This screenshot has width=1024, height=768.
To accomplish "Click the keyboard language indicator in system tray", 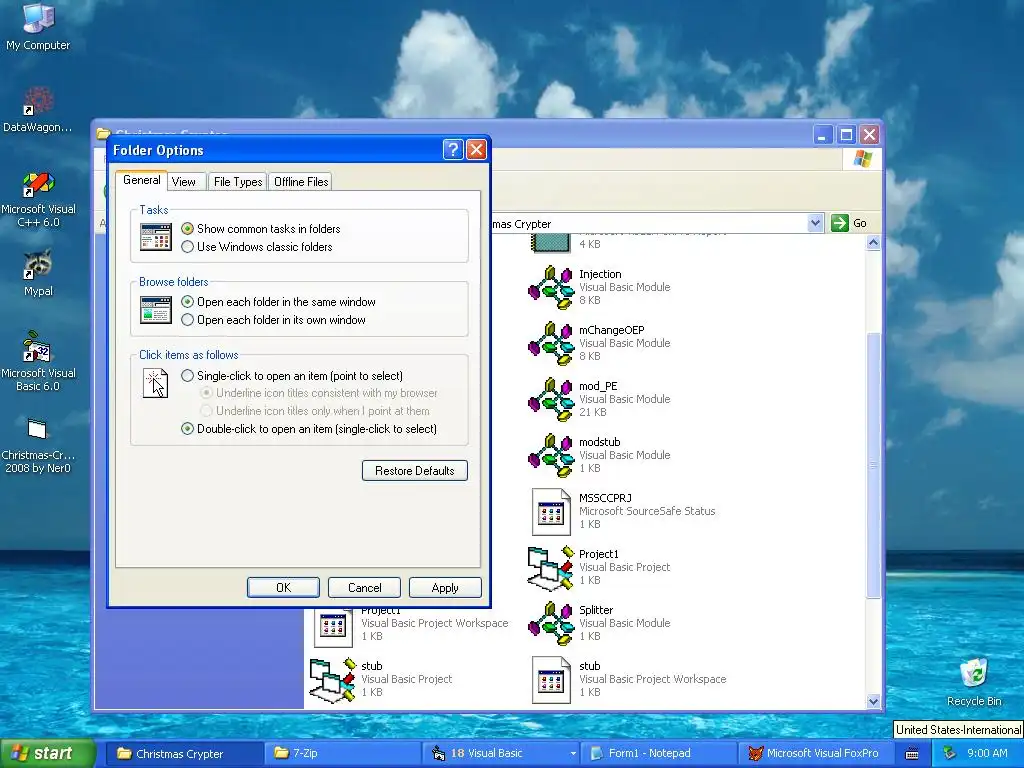I will pos(912,754).
